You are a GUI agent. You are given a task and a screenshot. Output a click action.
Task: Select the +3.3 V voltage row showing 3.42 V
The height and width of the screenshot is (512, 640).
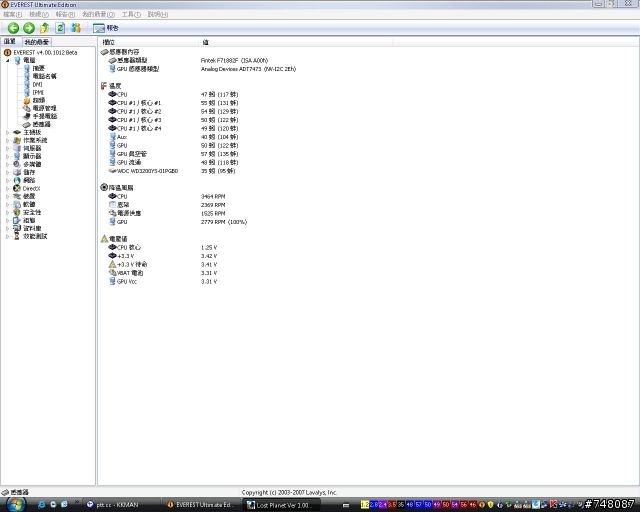coord(163,256)
